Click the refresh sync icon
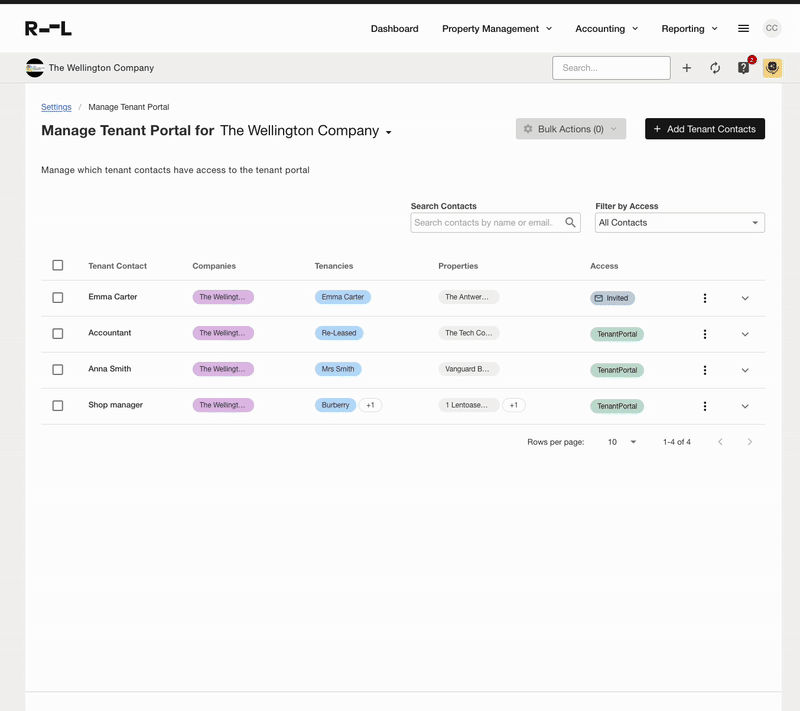Viewport: 800px width, 711px height. coord(715,68)
